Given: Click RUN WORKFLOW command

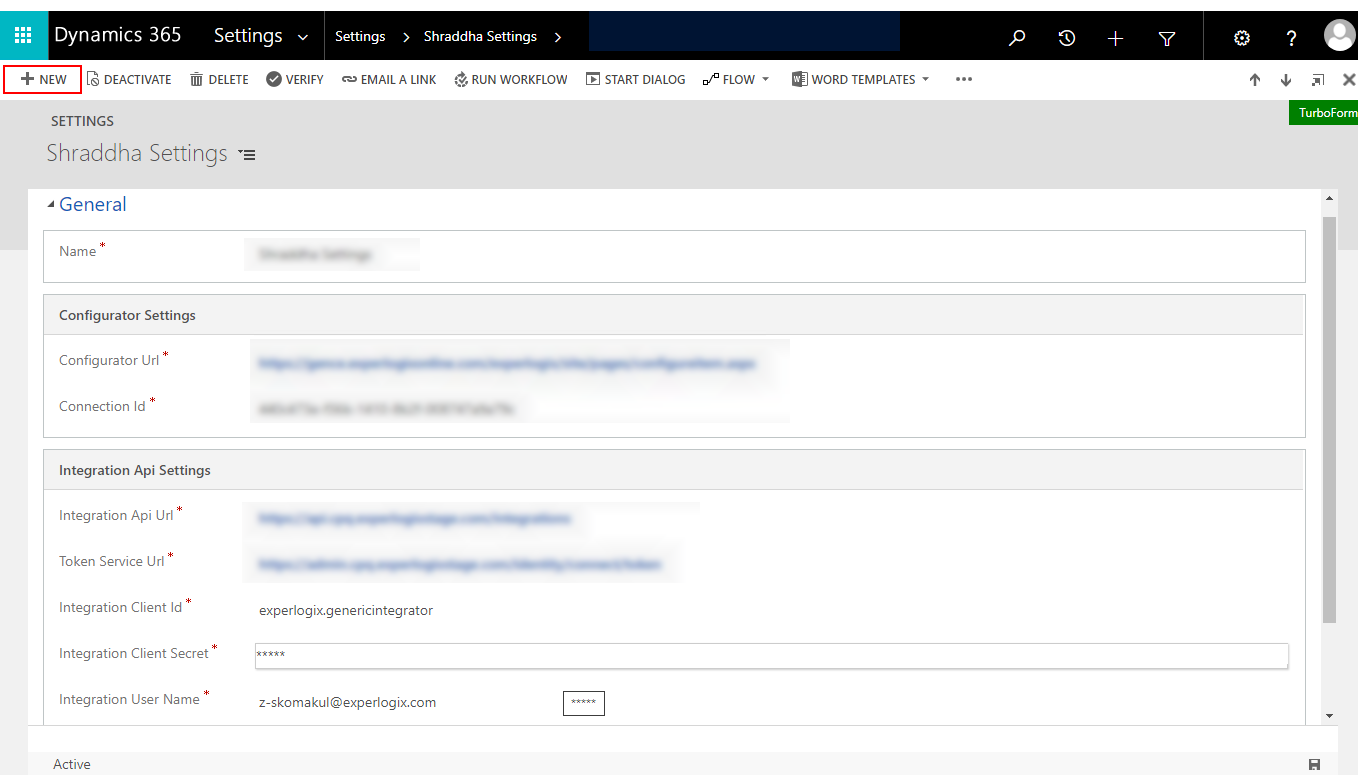Looking at the screenshot, I should 511,79.
